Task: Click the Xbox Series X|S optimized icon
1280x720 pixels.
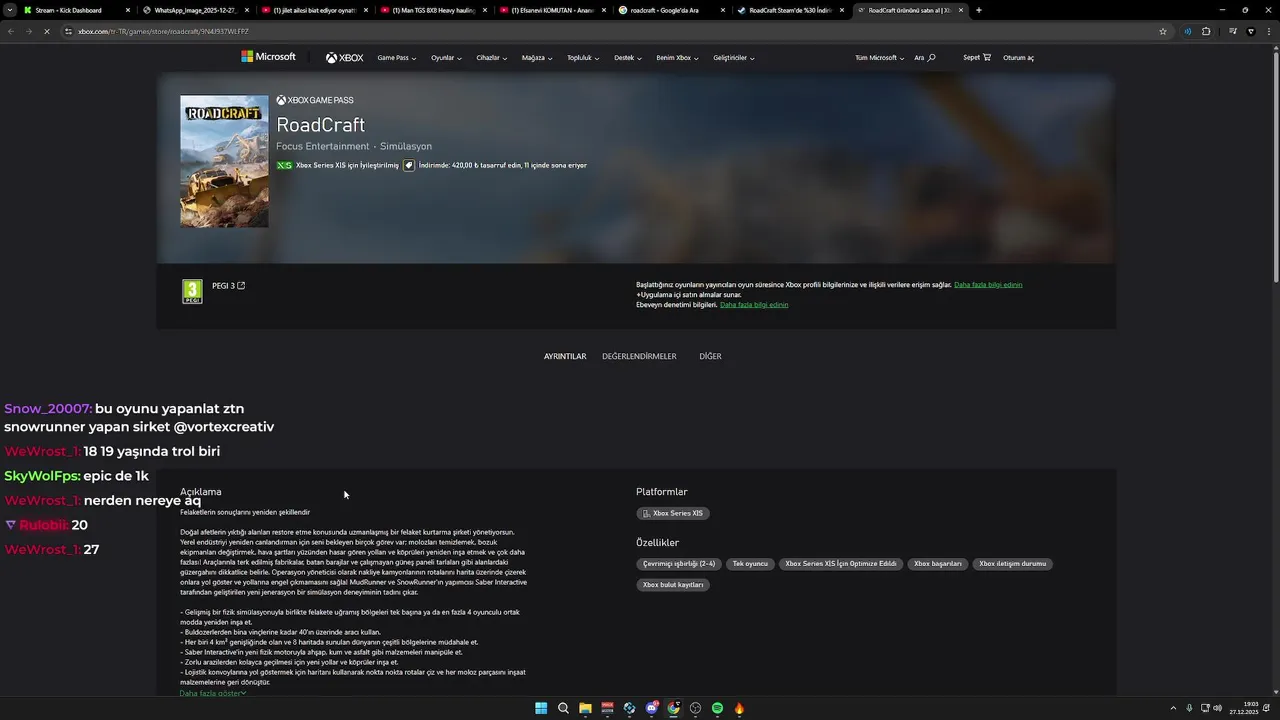Action: point(284,165)
